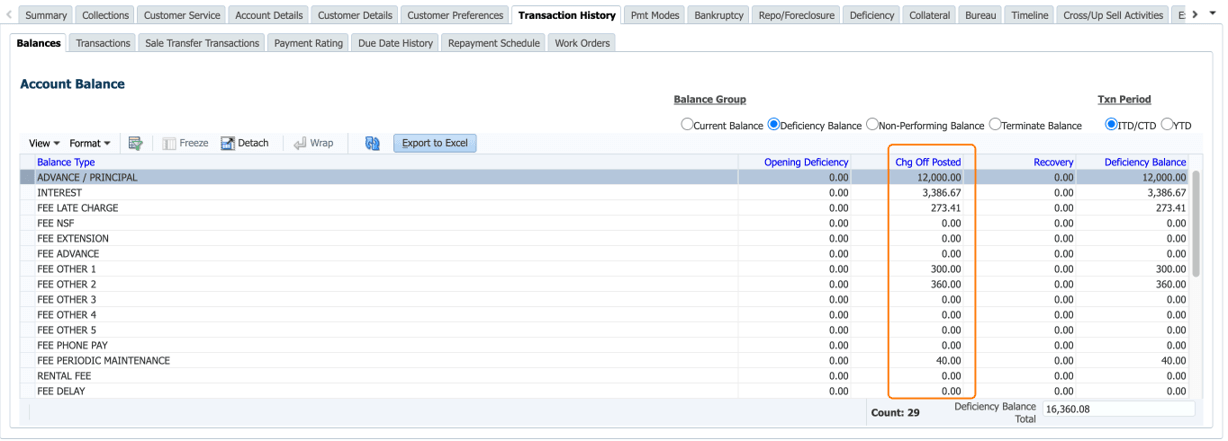Open the Payment Rating sub-tab

point(308,43)
